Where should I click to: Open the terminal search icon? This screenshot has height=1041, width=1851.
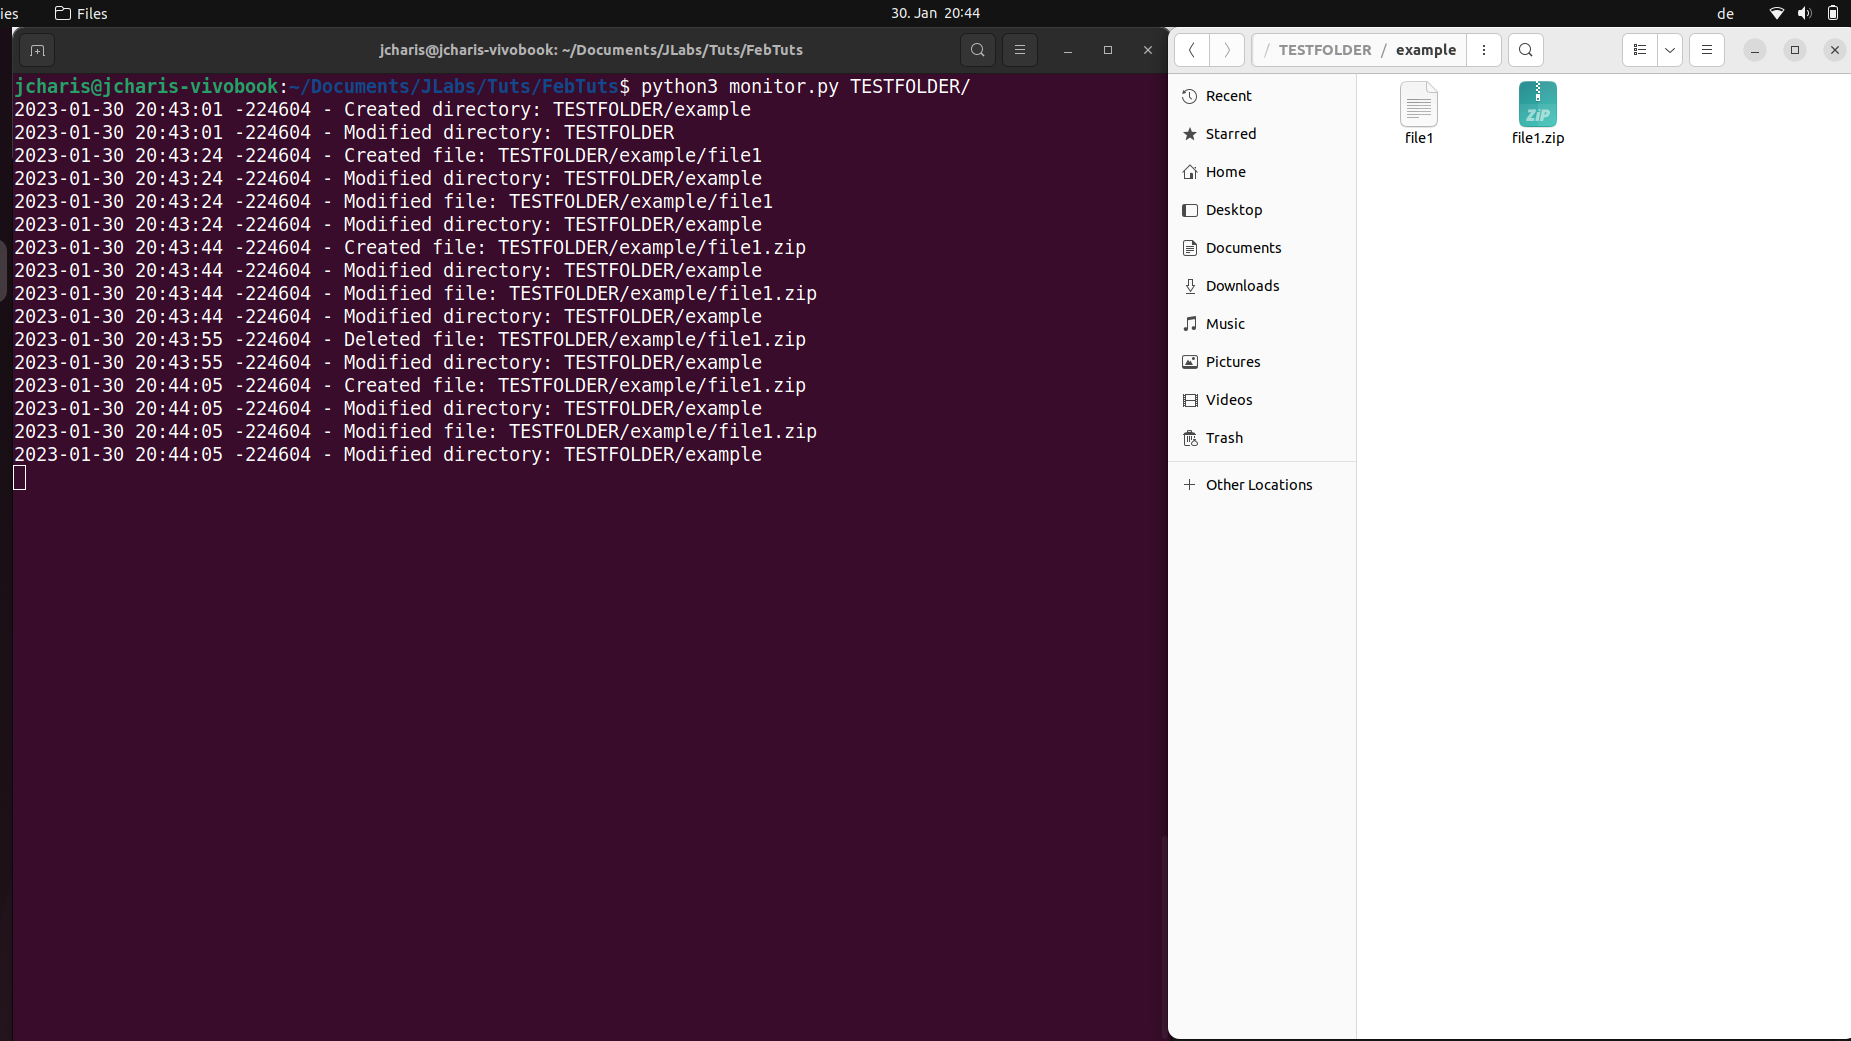[977, 50]
